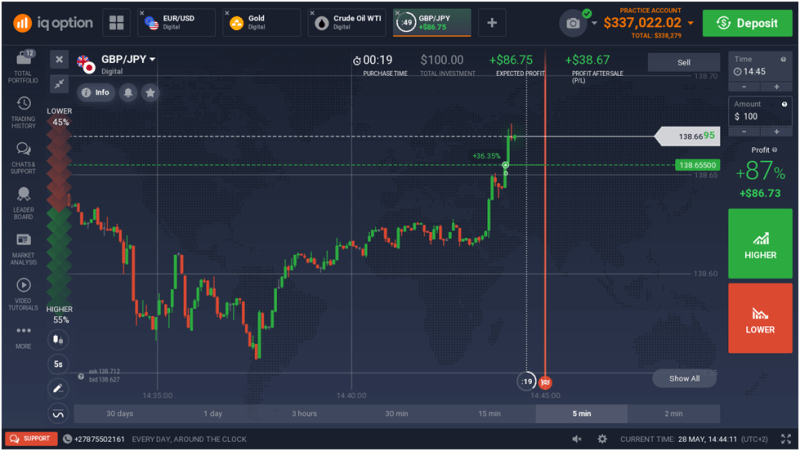800x451 pixels.
Task: Set a price alert with the bell icon
Action: [128, 92]
